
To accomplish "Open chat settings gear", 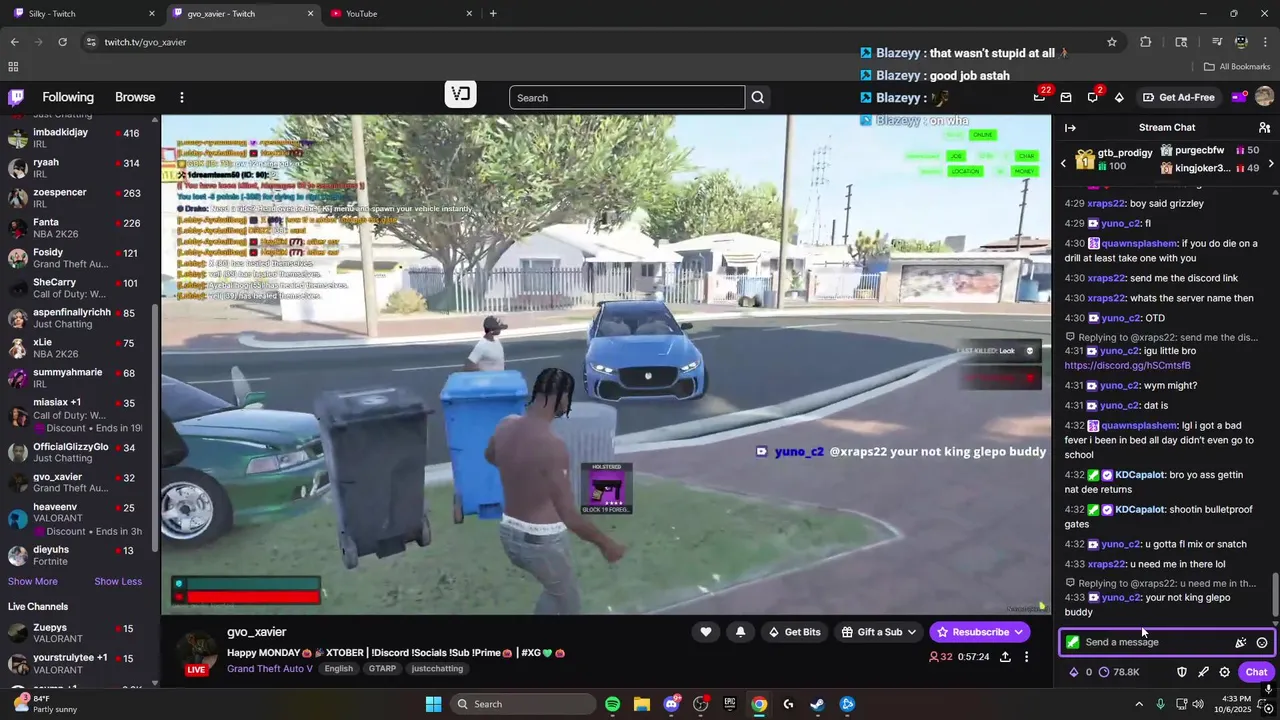I will tap(1224, 672).
